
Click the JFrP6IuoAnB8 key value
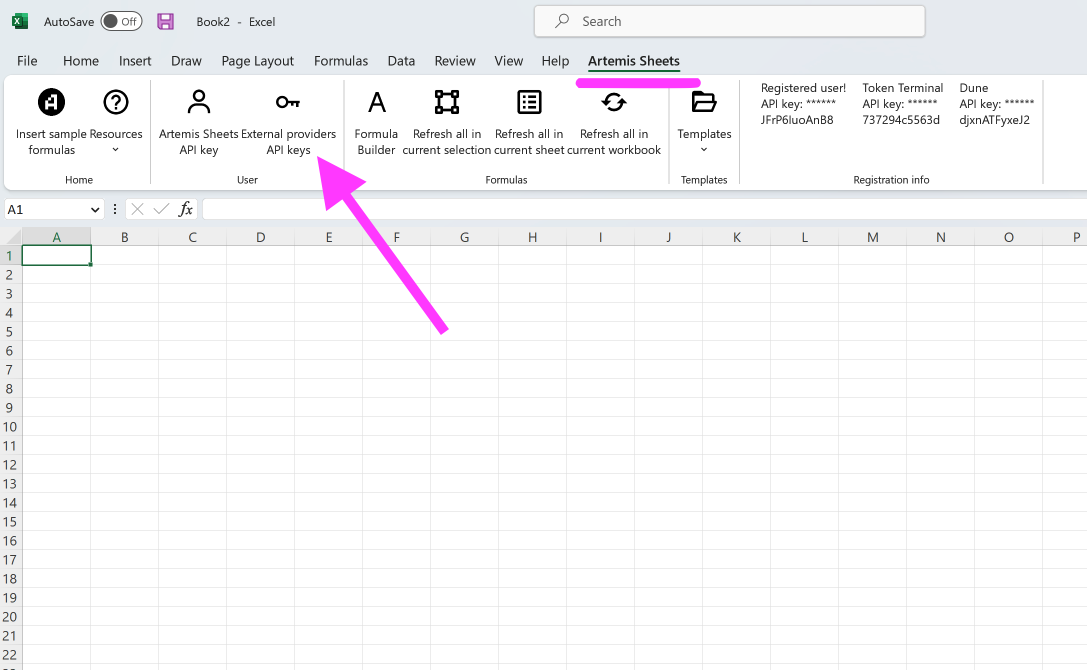797,120
